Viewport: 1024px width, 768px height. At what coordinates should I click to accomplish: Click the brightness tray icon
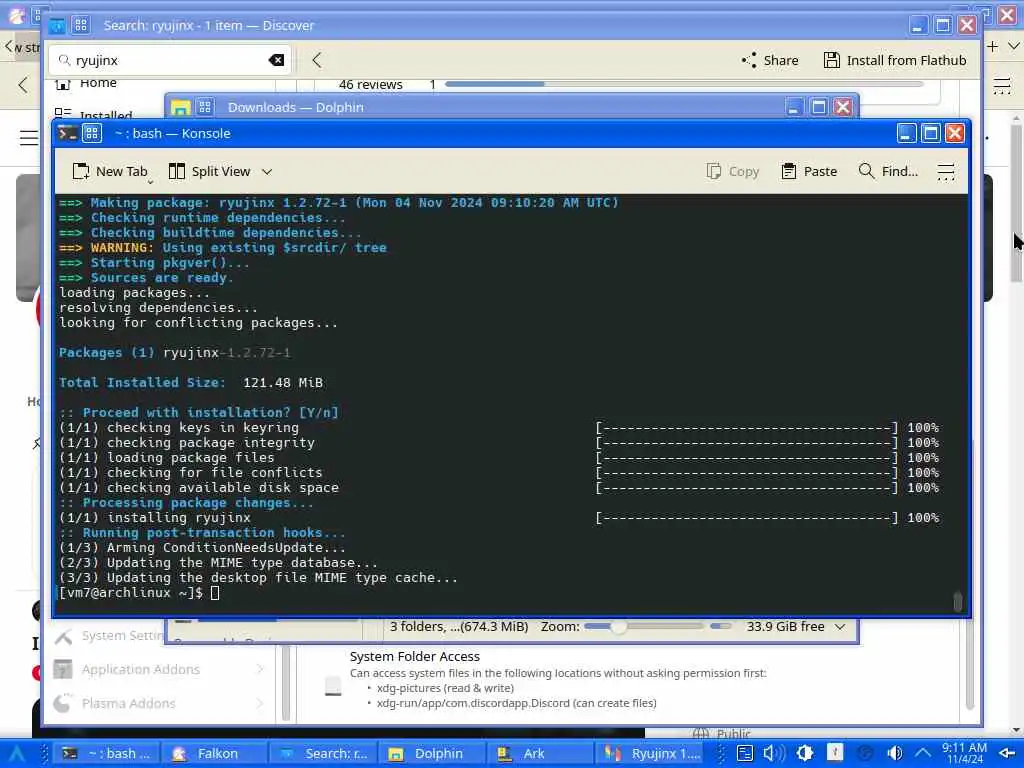[805, 754]
